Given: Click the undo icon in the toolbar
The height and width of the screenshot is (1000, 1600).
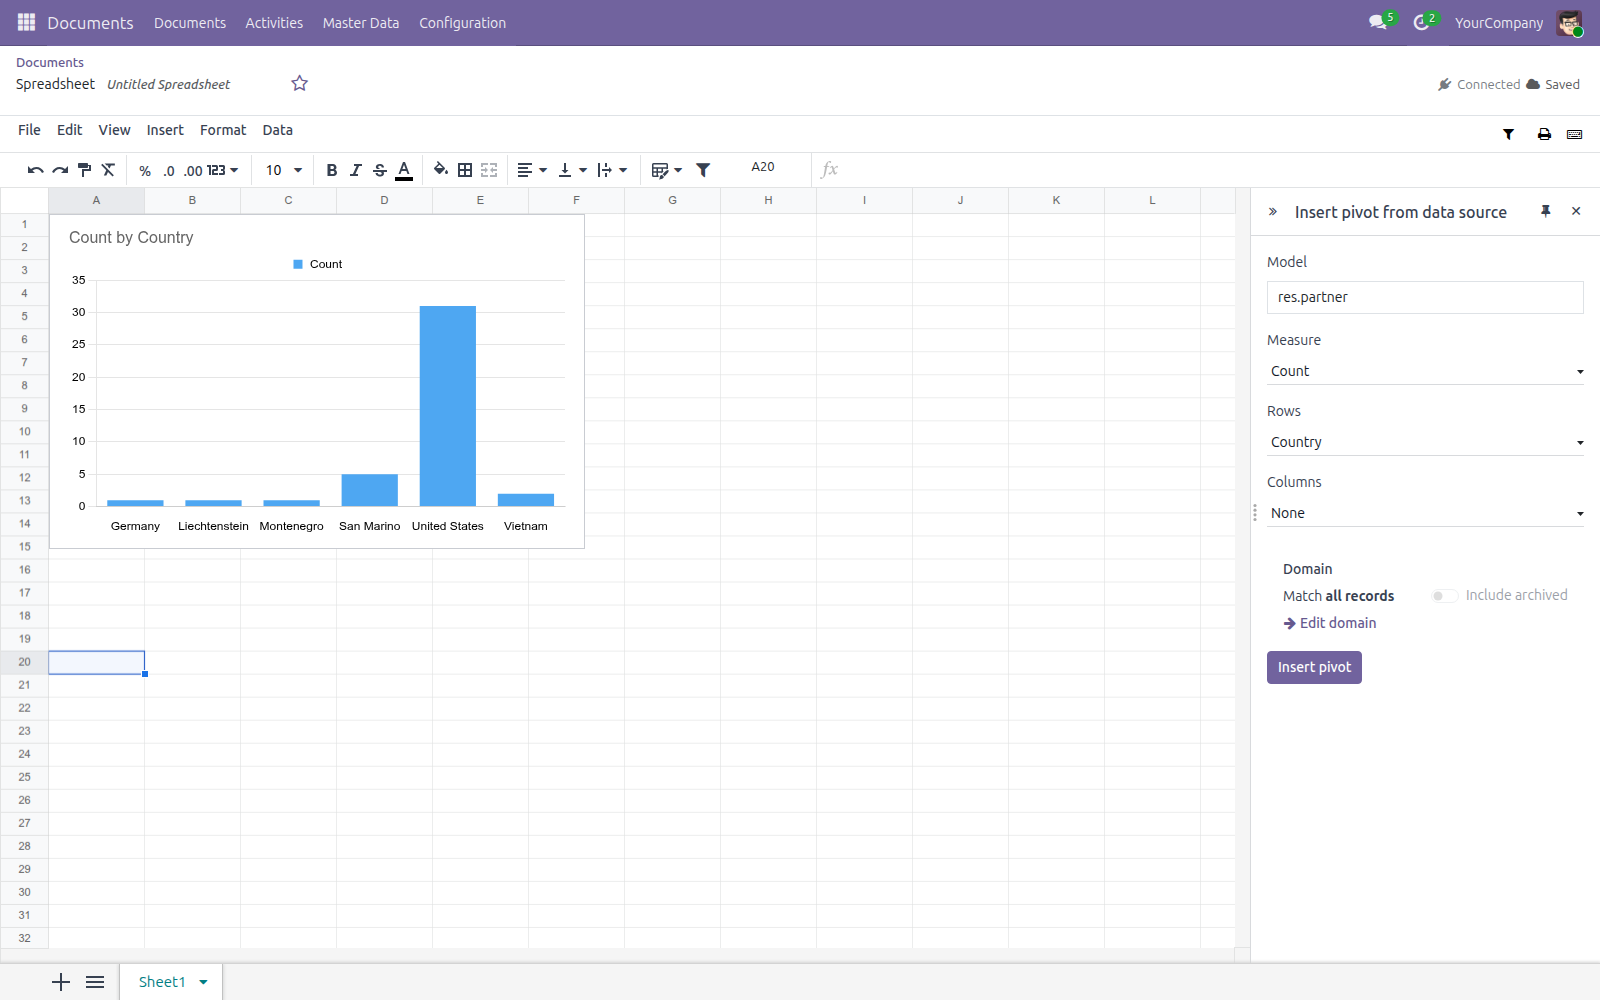Looking at the screenshot, I should (x=35, y=171).
